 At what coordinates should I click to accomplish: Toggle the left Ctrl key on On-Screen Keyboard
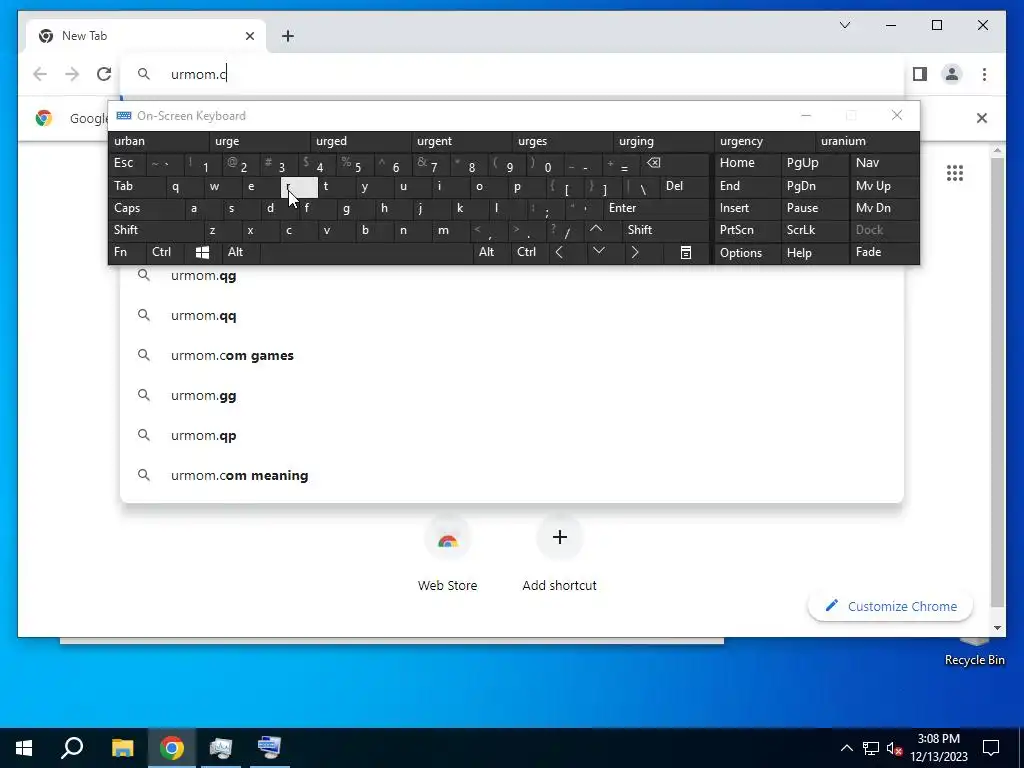(165, 252)
